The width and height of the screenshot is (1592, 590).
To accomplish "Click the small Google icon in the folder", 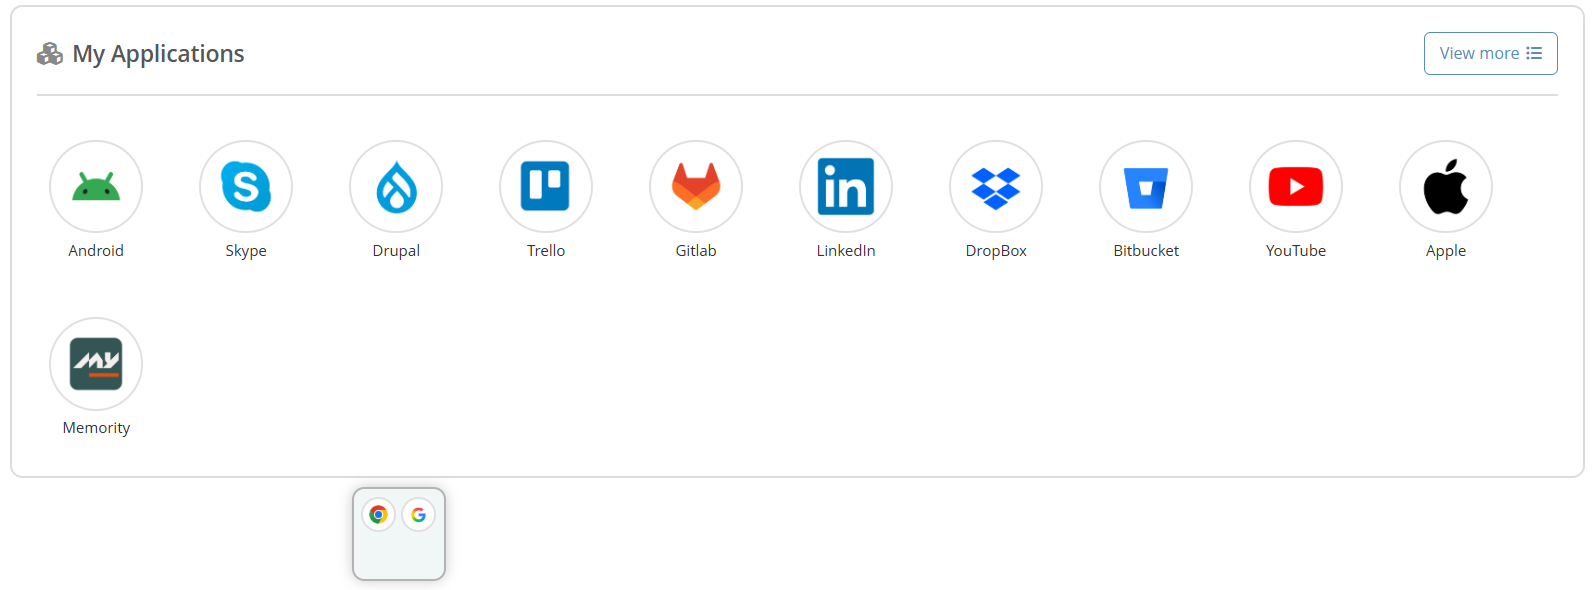I will click(419, 515).
